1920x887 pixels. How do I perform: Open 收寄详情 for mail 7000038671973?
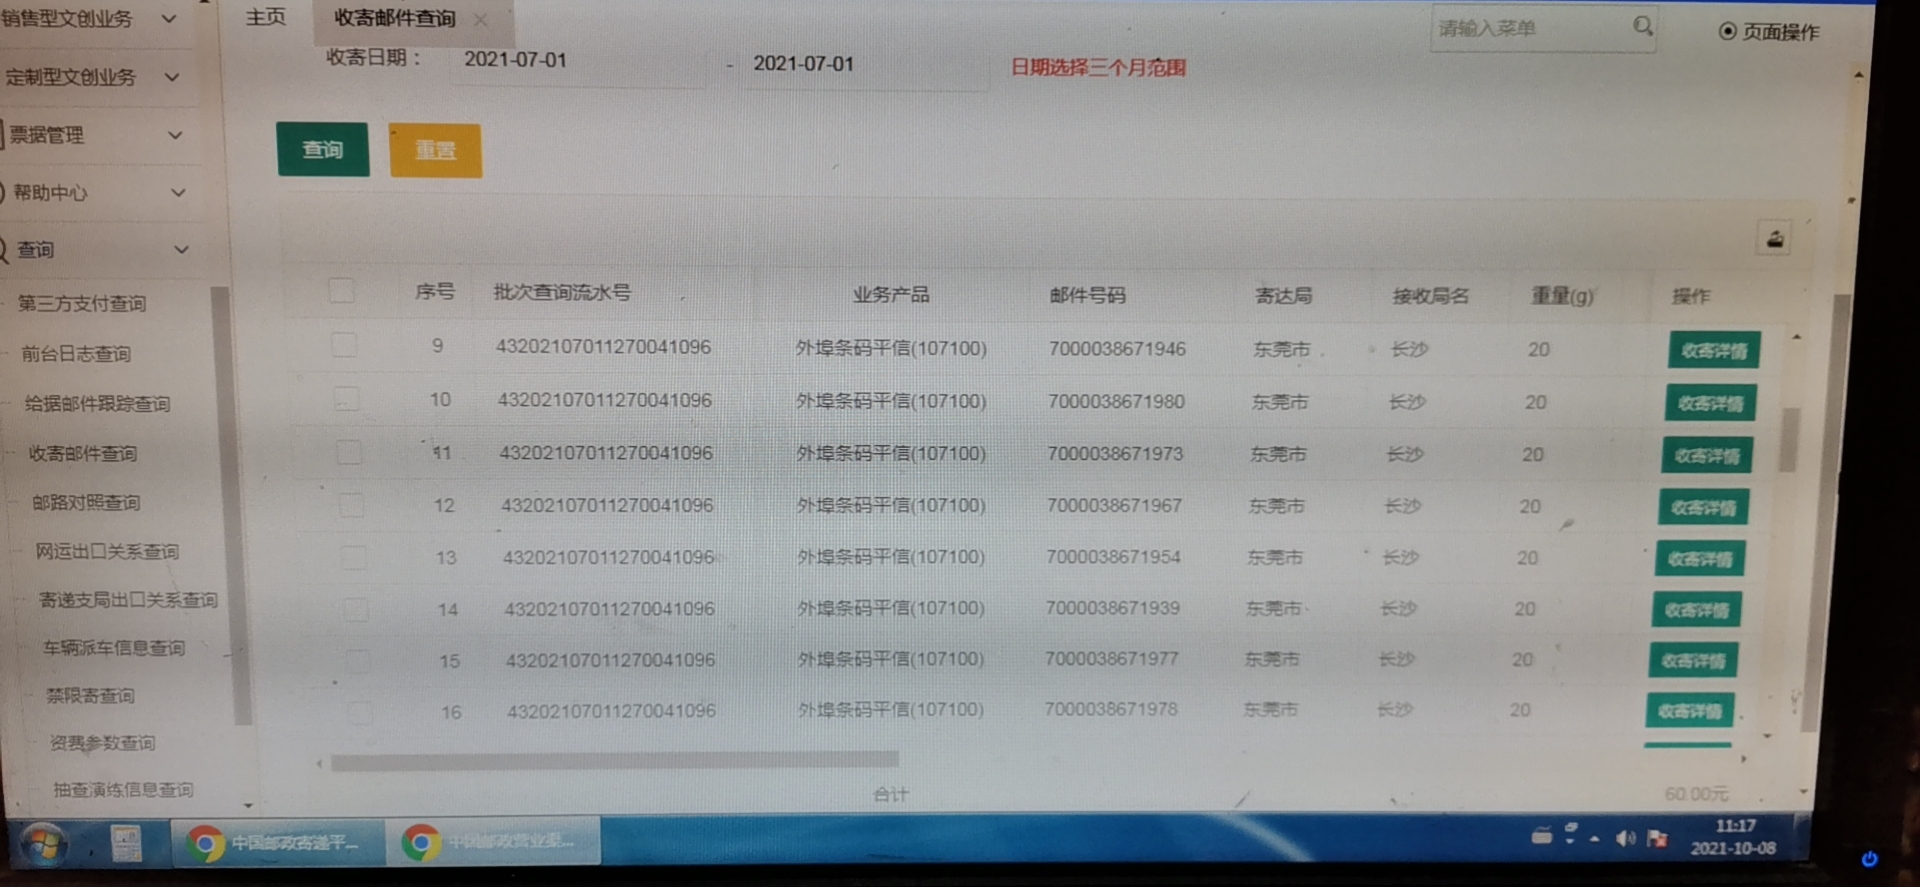pos(1707,455)
